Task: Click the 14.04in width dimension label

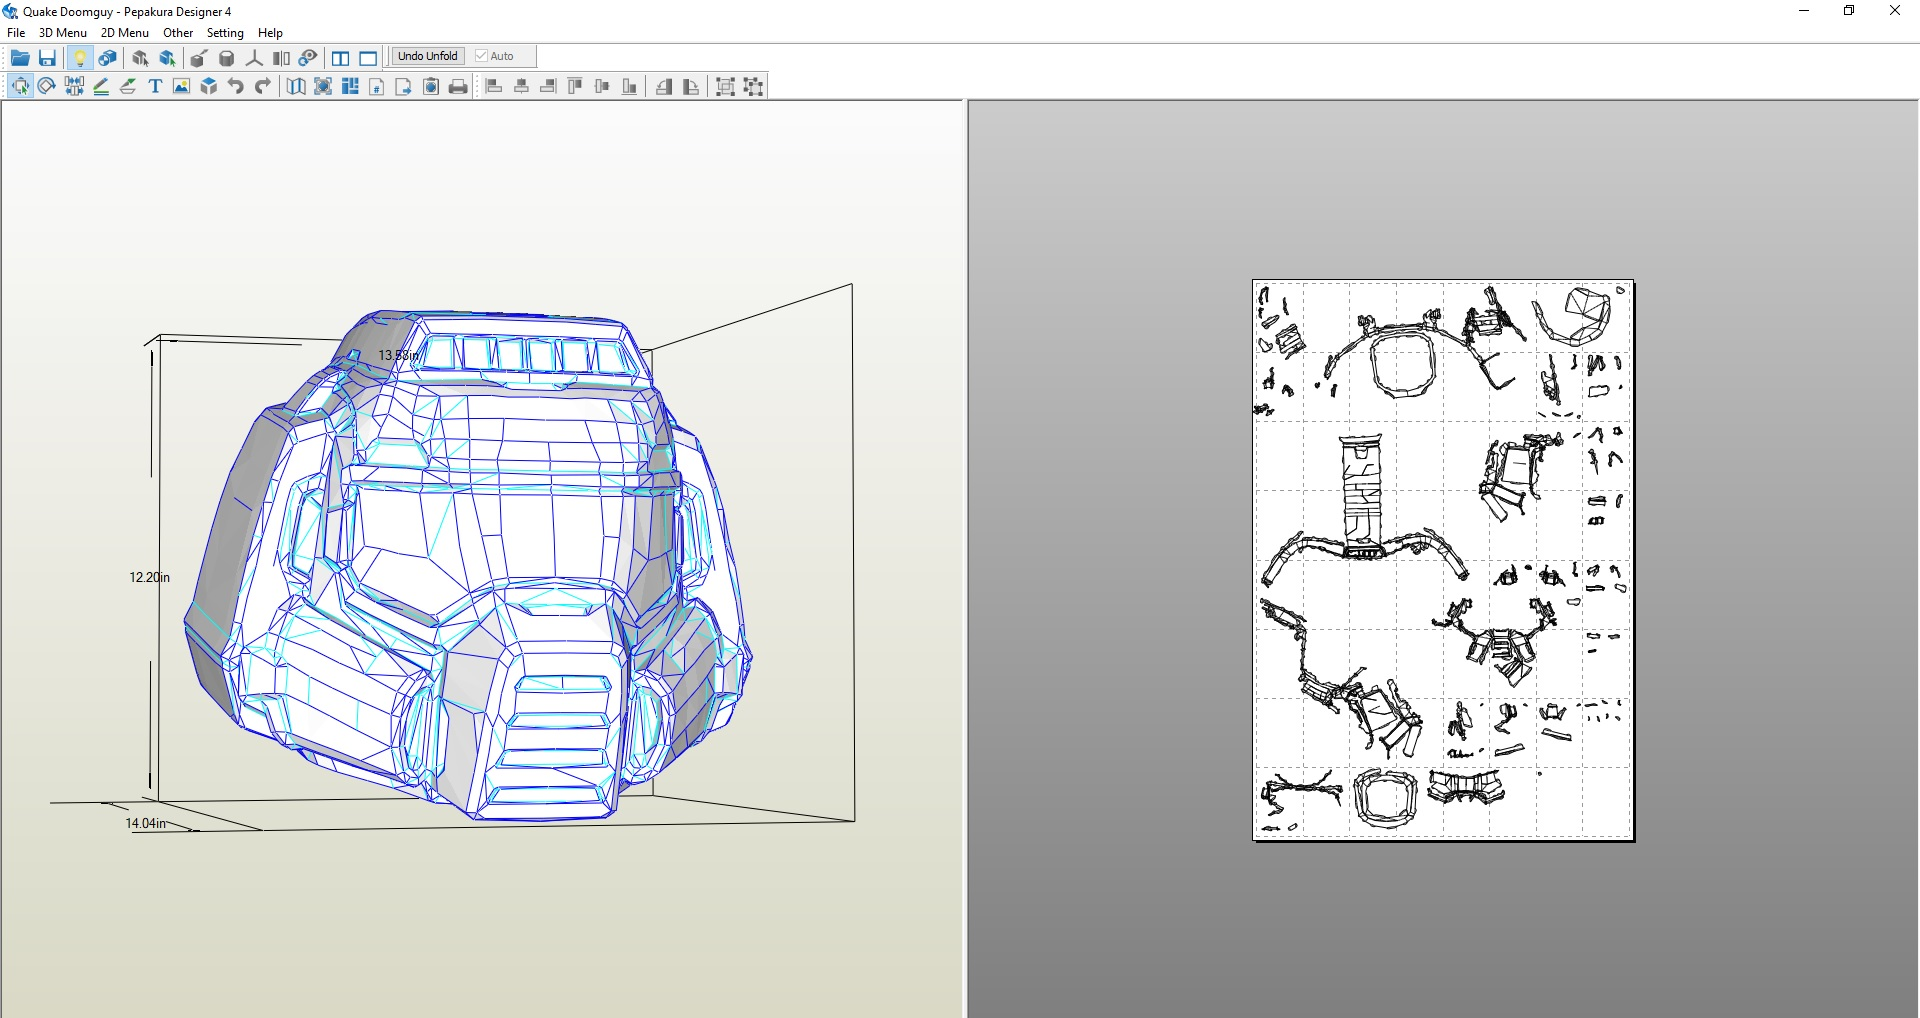Action: [146, 823]
